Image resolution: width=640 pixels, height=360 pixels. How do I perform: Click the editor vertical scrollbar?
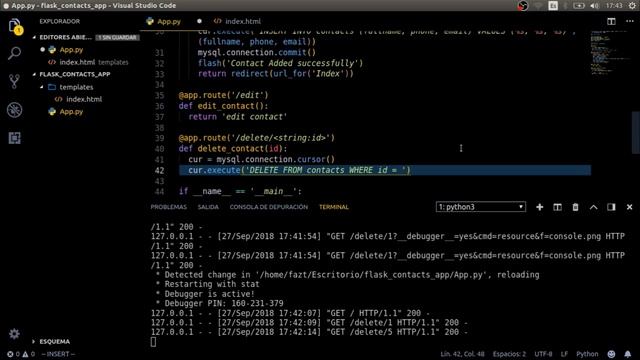coord(636,133)
